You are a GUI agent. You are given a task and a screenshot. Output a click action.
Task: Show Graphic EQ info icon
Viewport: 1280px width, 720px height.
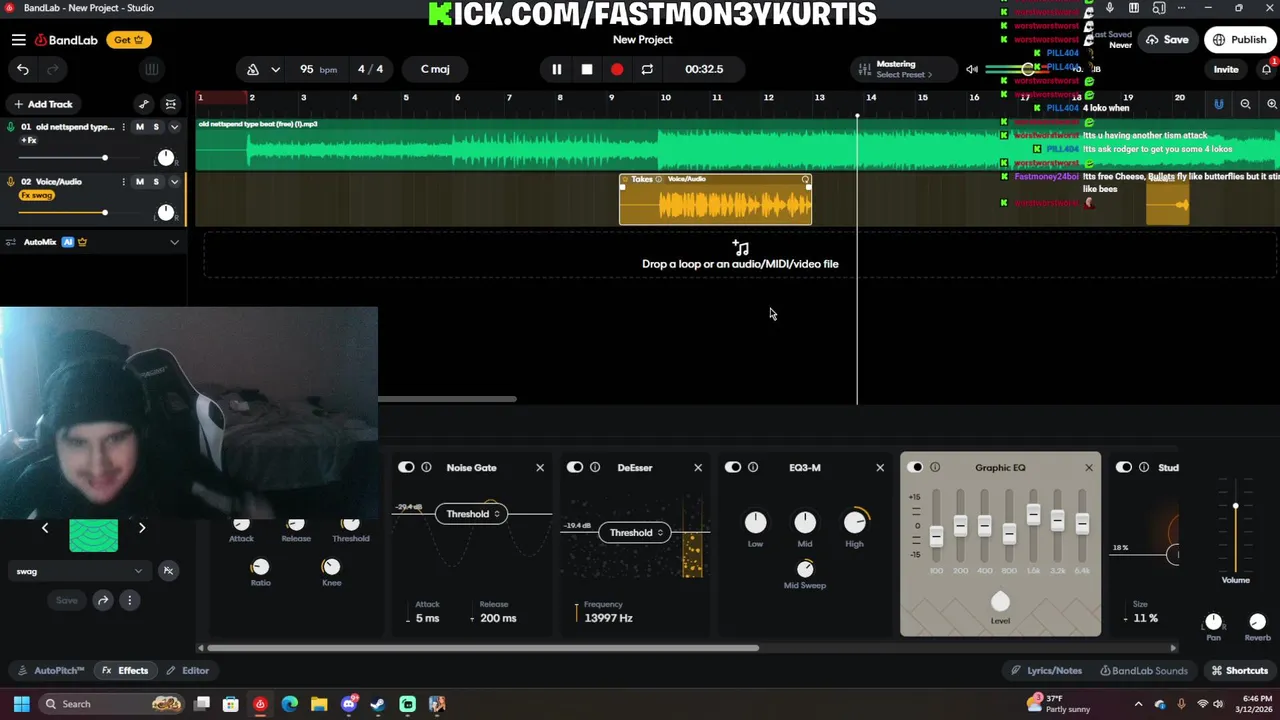pyautogui.click(x=935, y=467)
